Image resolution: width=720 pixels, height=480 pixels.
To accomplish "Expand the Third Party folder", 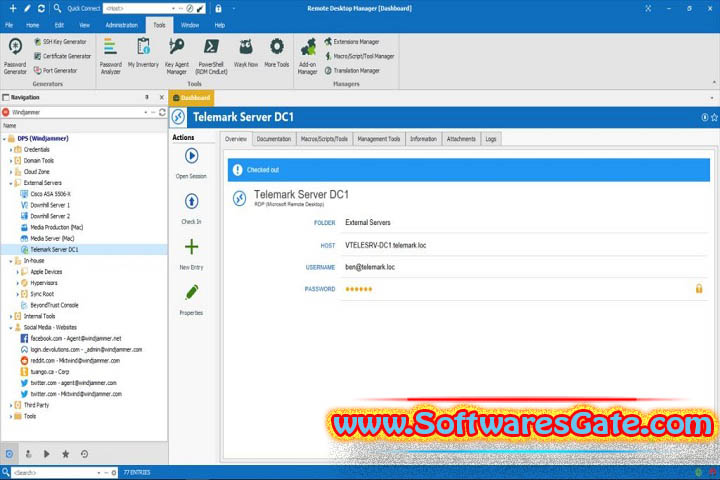I will 11,405.
